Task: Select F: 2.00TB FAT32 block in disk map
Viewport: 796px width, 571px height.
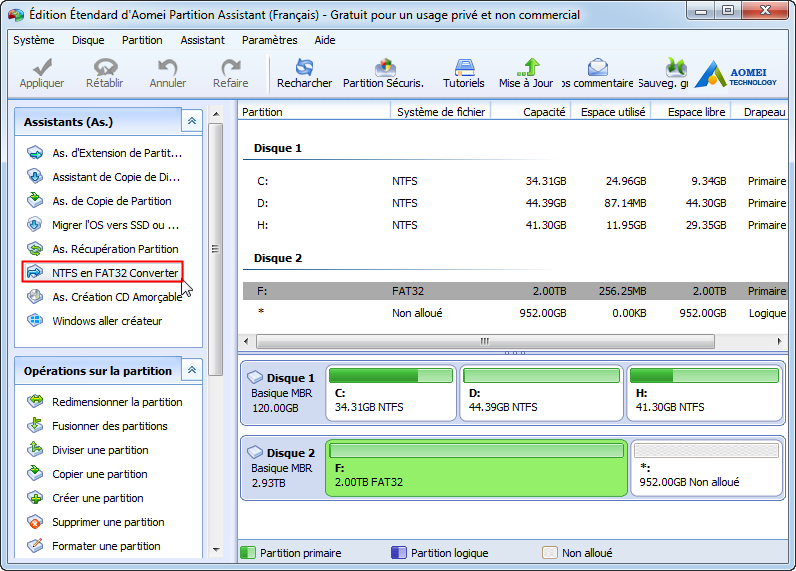Action: pyautogui.click(x=476, y=468)
